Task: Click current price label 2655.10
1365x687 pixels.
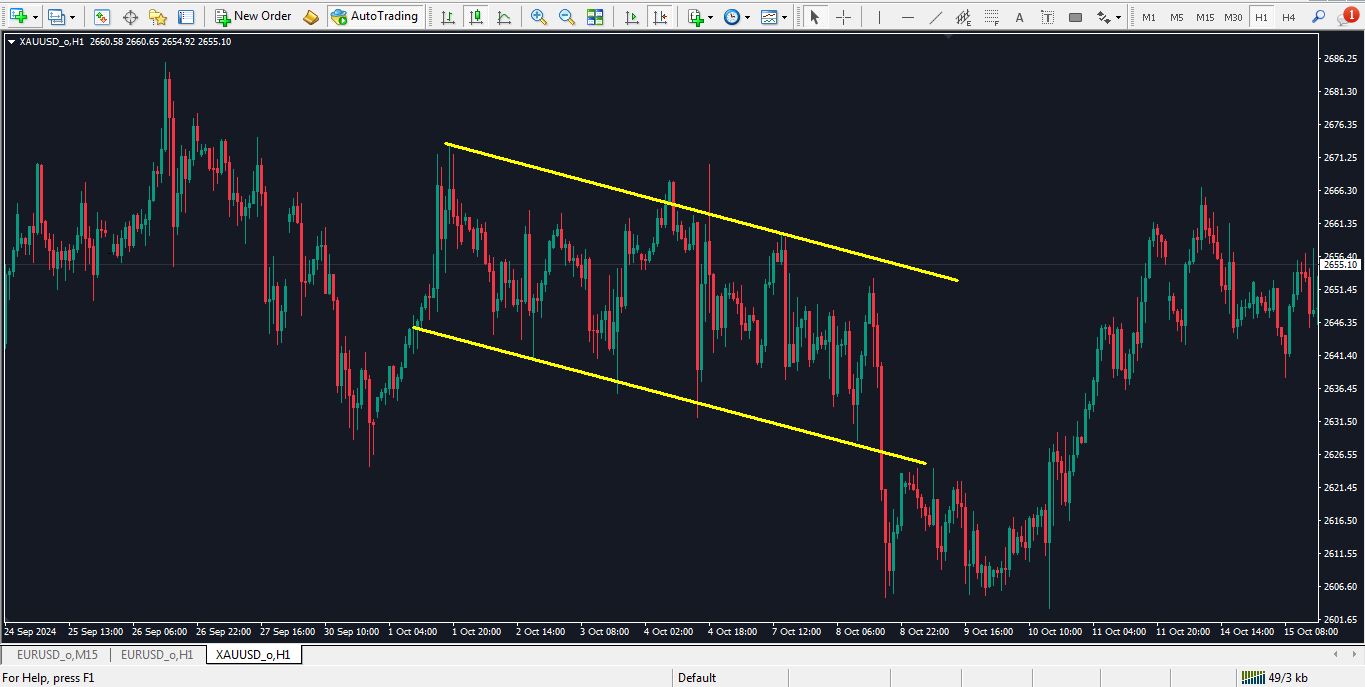Action: point(1341,265)
